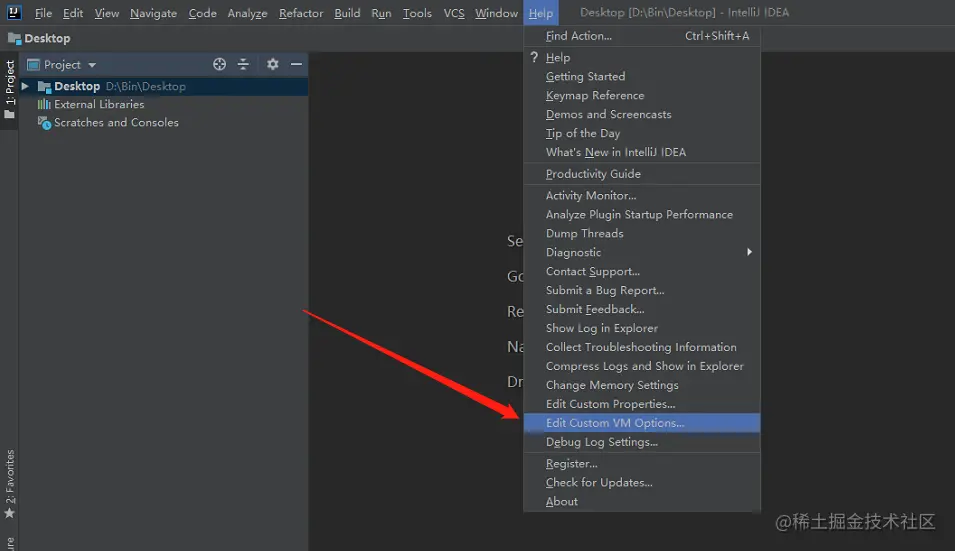Open Project panel gear settings
This screenshot has width=955, height=551.
(x=272, y=64)
